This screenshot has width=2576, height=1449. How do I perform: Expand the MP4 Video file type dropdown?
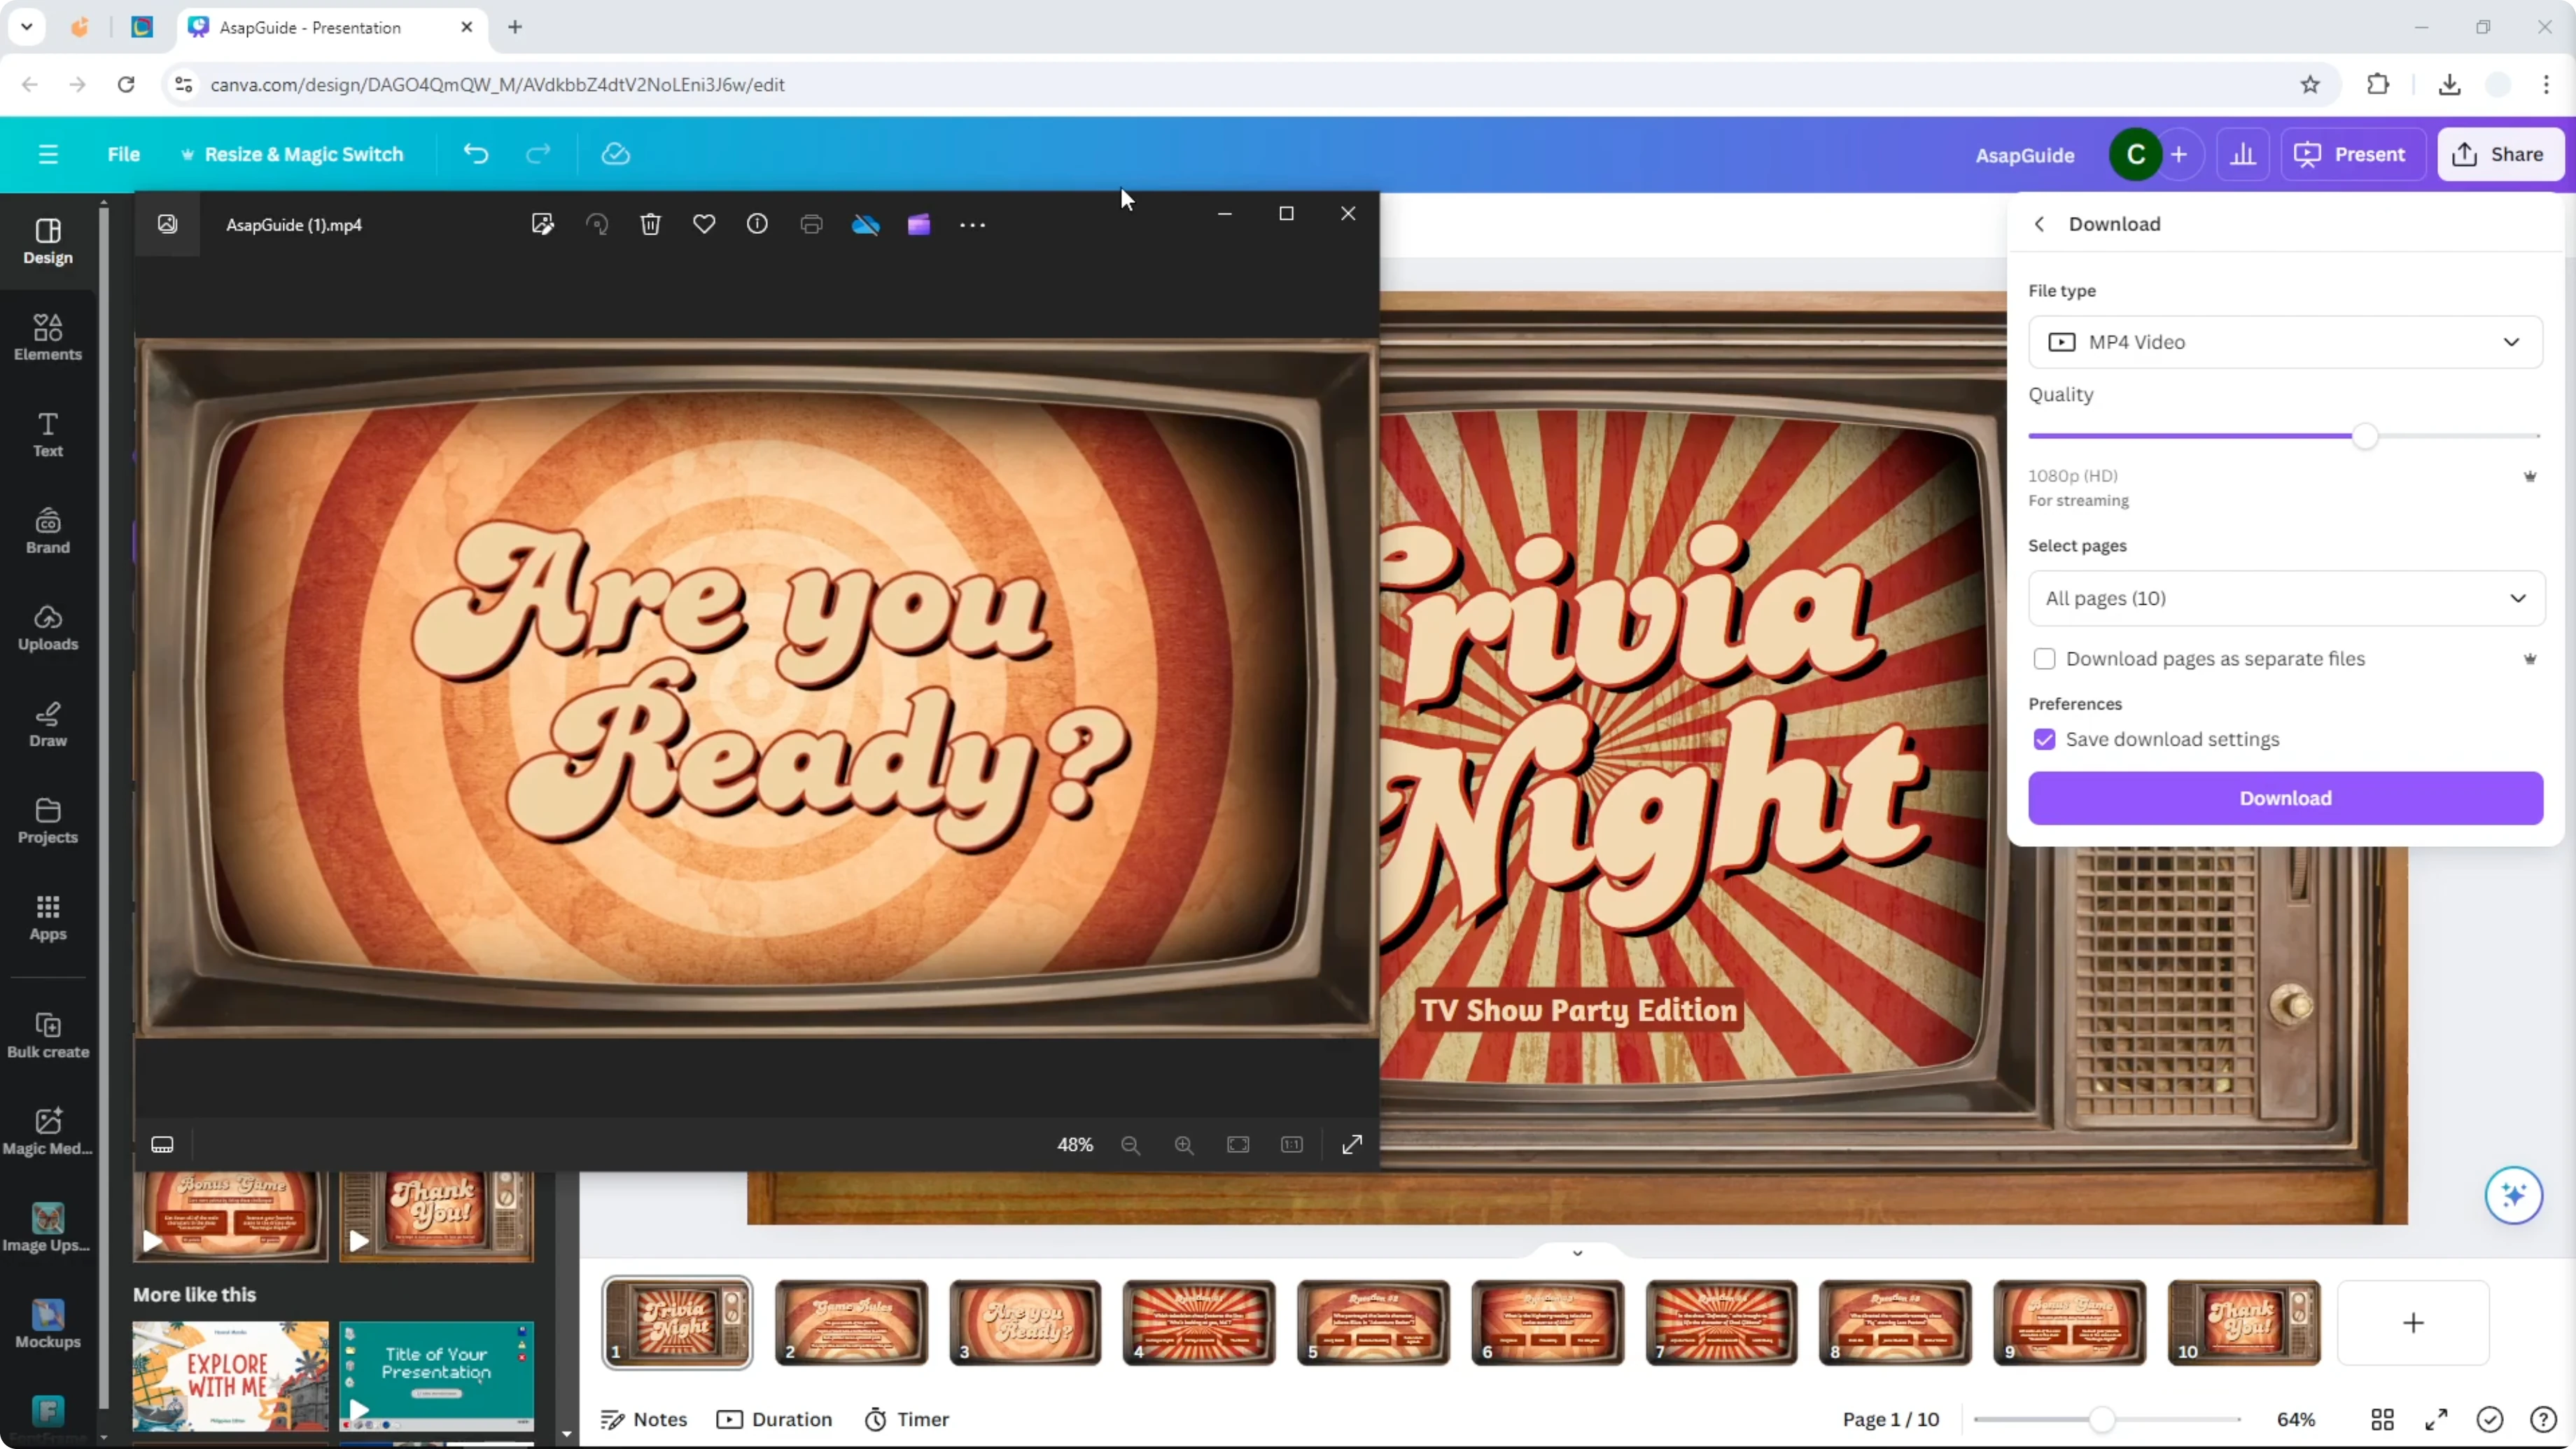pyautogui.click(x=2285, y=342)
